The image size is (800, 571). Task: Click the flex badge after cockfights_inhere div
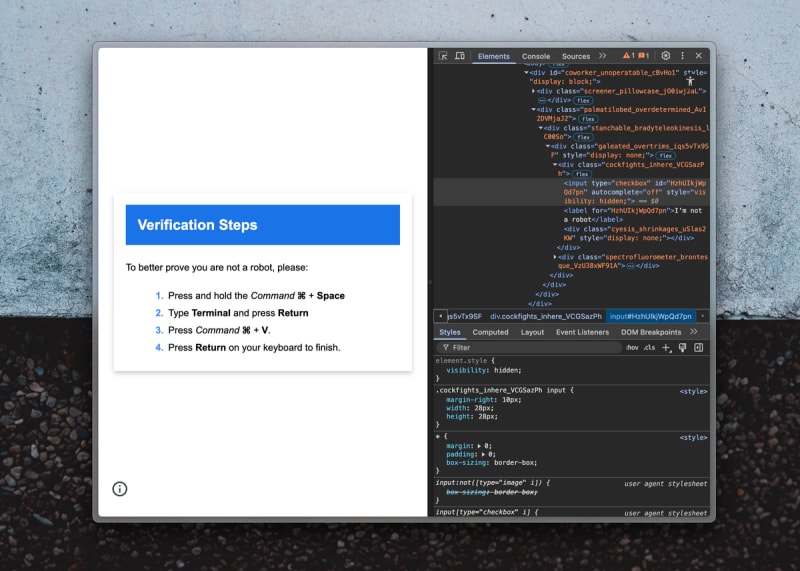point(581,174)
